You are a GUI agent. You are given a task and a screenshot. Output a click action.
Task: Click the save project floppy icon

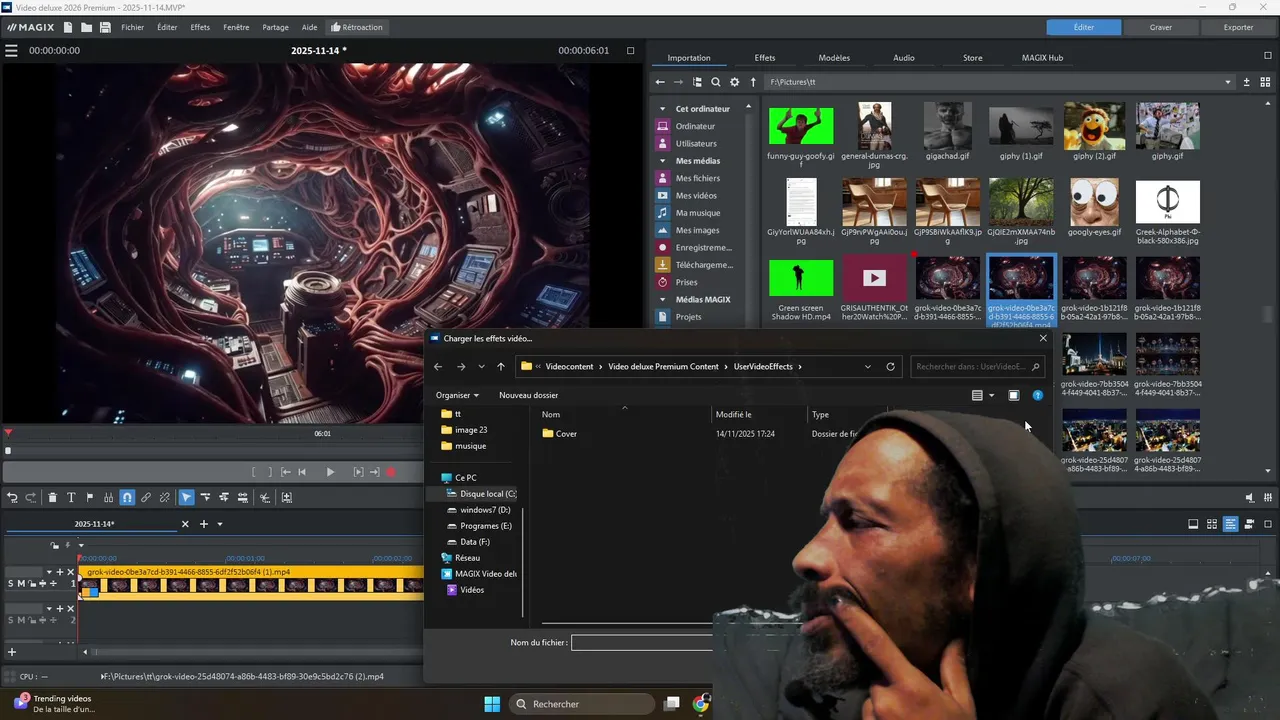tap(105, 27)
